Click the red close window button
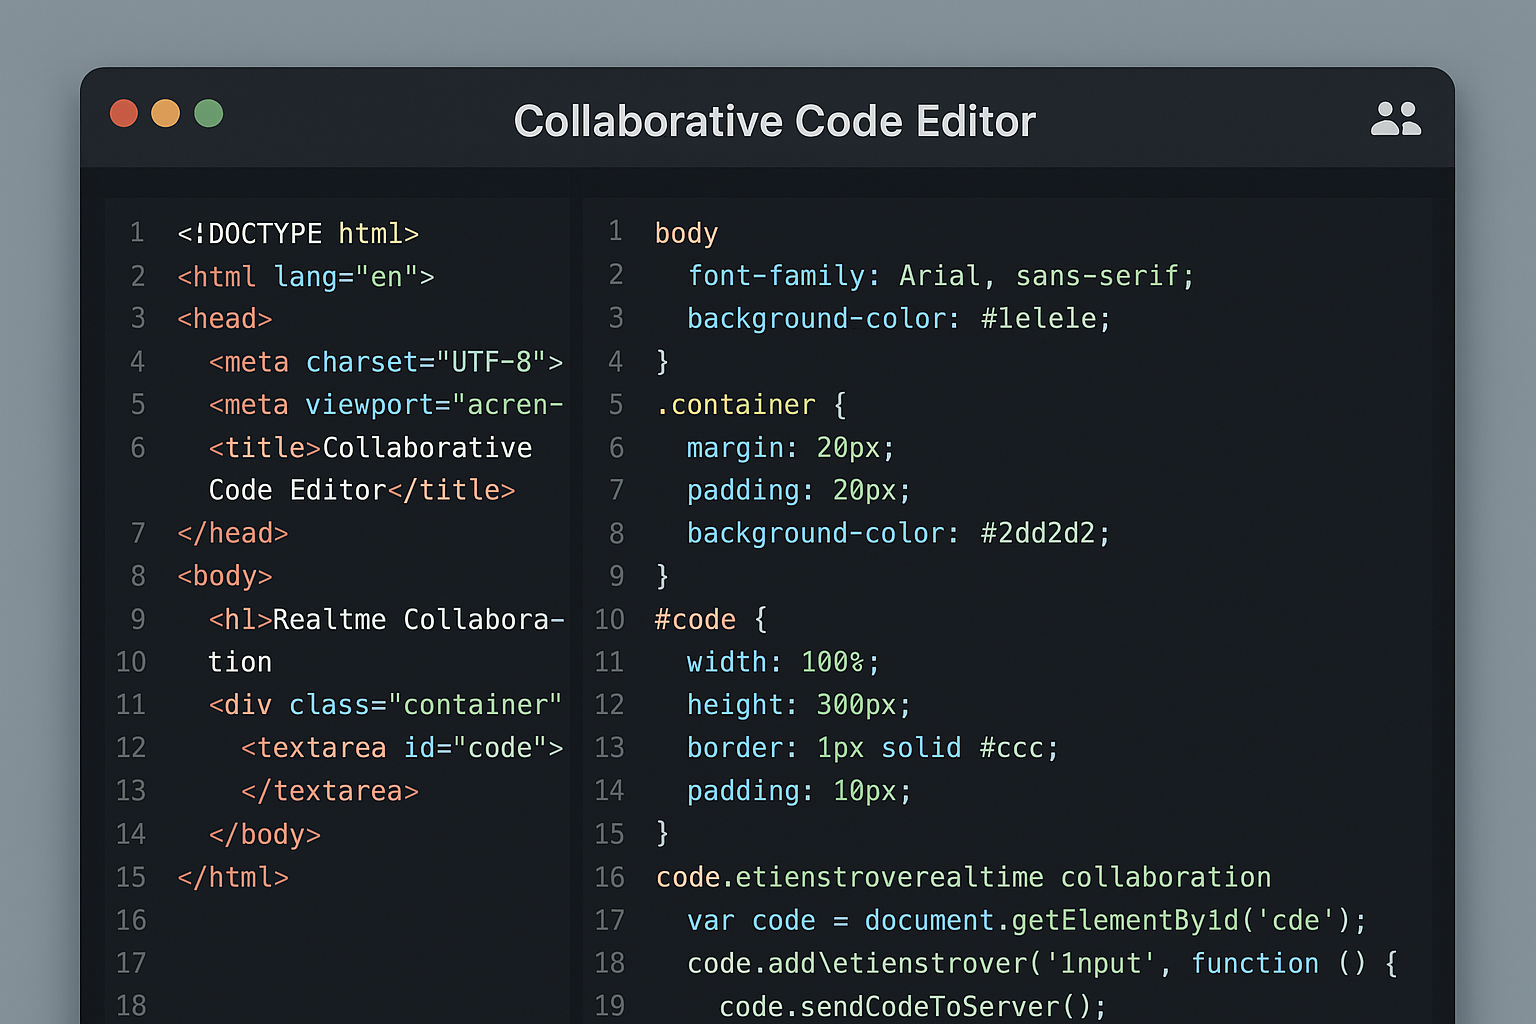The height and width of the screenshot is (1024, 1536). click(x=124, y=114)
